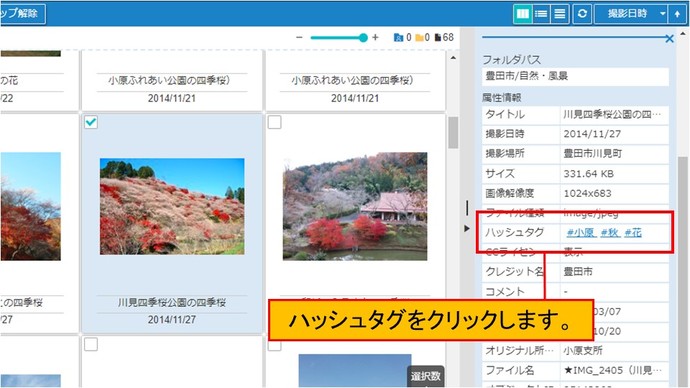Screen dimensions: 690x388
Task: Click the value 小原支所
Action: [x=583, y=351]
